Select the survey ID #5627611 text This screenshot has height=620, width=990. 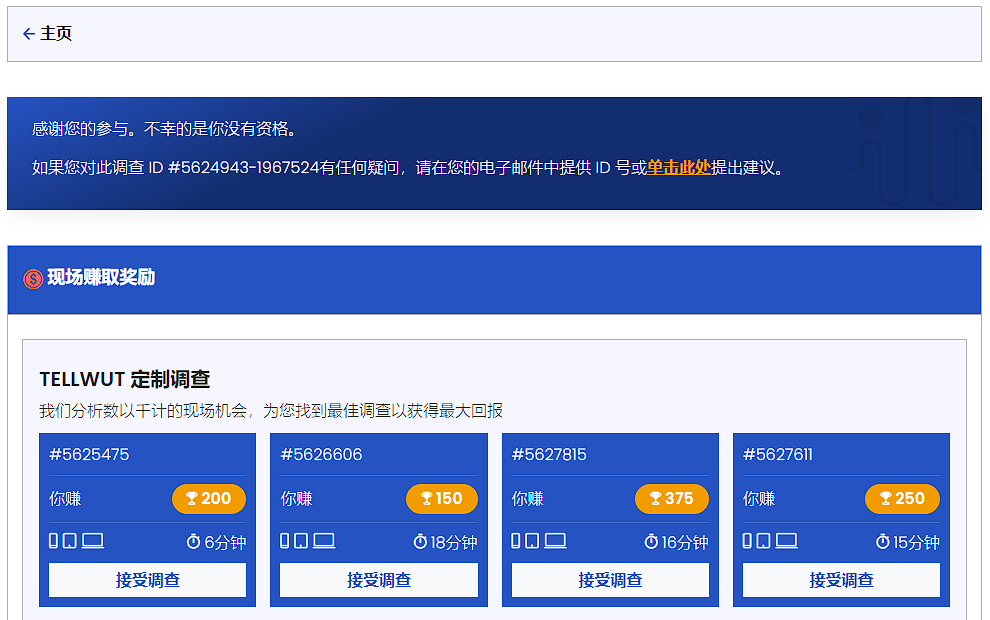(778, 455)
